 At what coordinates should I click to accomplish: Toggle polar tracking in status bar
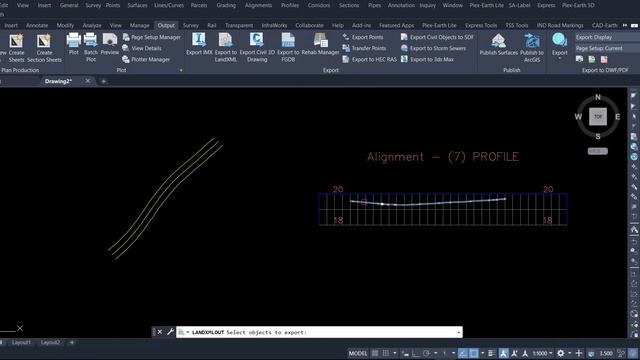pyautogui.click(x=427, y=353)
